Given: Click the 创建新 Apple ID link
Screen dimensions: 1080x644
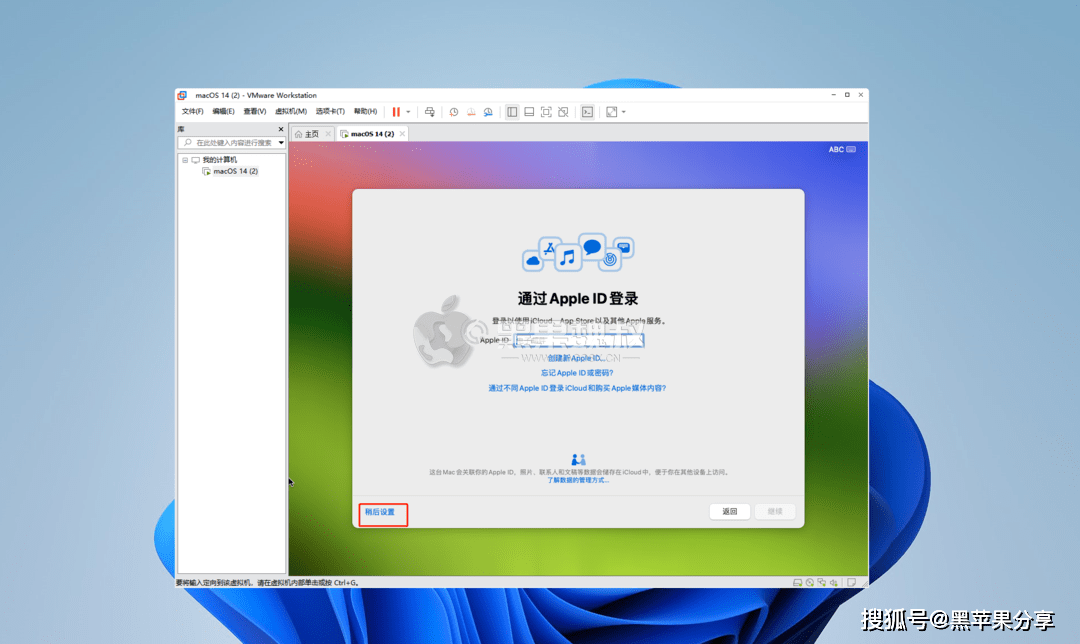Looking at the screenshot, I should click(577, 358).
